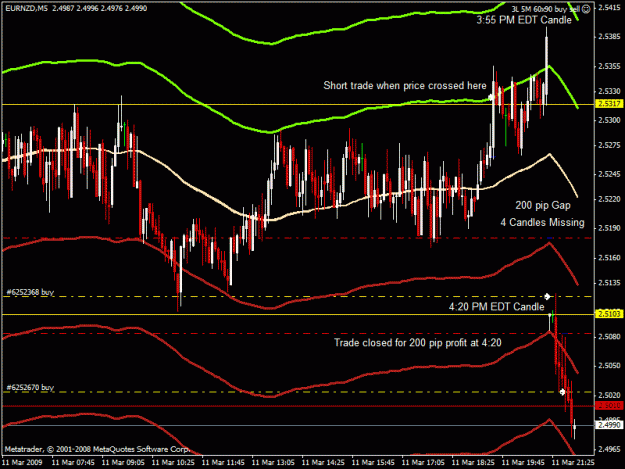Click 2.5190 on the price scale
This screenshot has width=625, height=469.
[x=609, y=228]
